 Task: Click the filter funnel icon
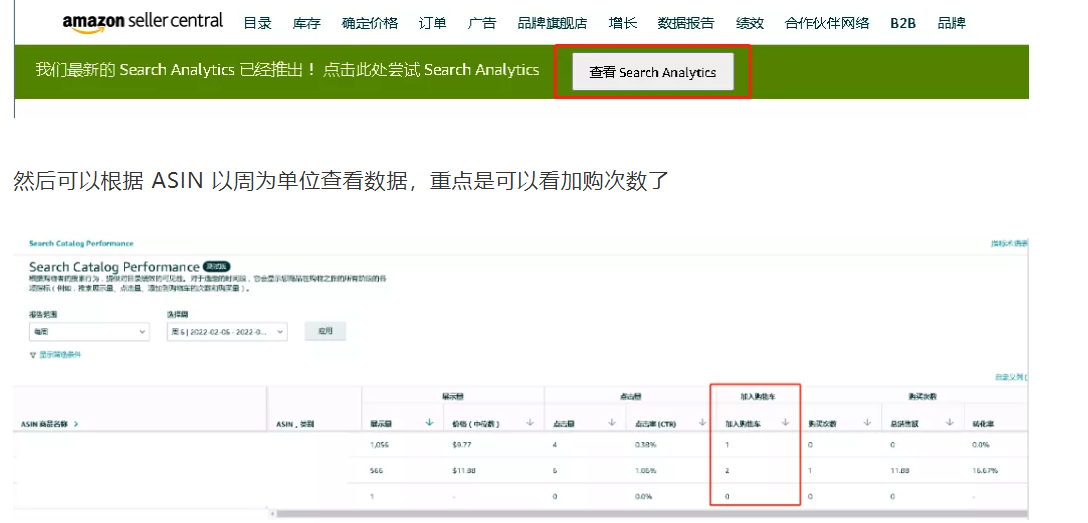click(x=33, y=354)
